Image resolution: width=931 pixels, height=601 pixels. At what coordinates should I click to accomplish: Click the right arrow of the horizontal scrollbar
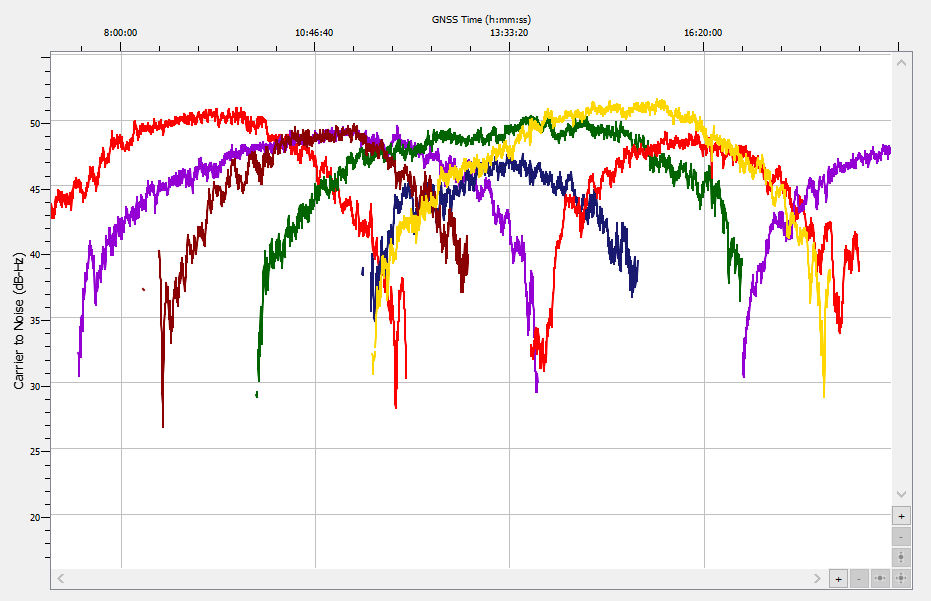click(x=817, y=578)
